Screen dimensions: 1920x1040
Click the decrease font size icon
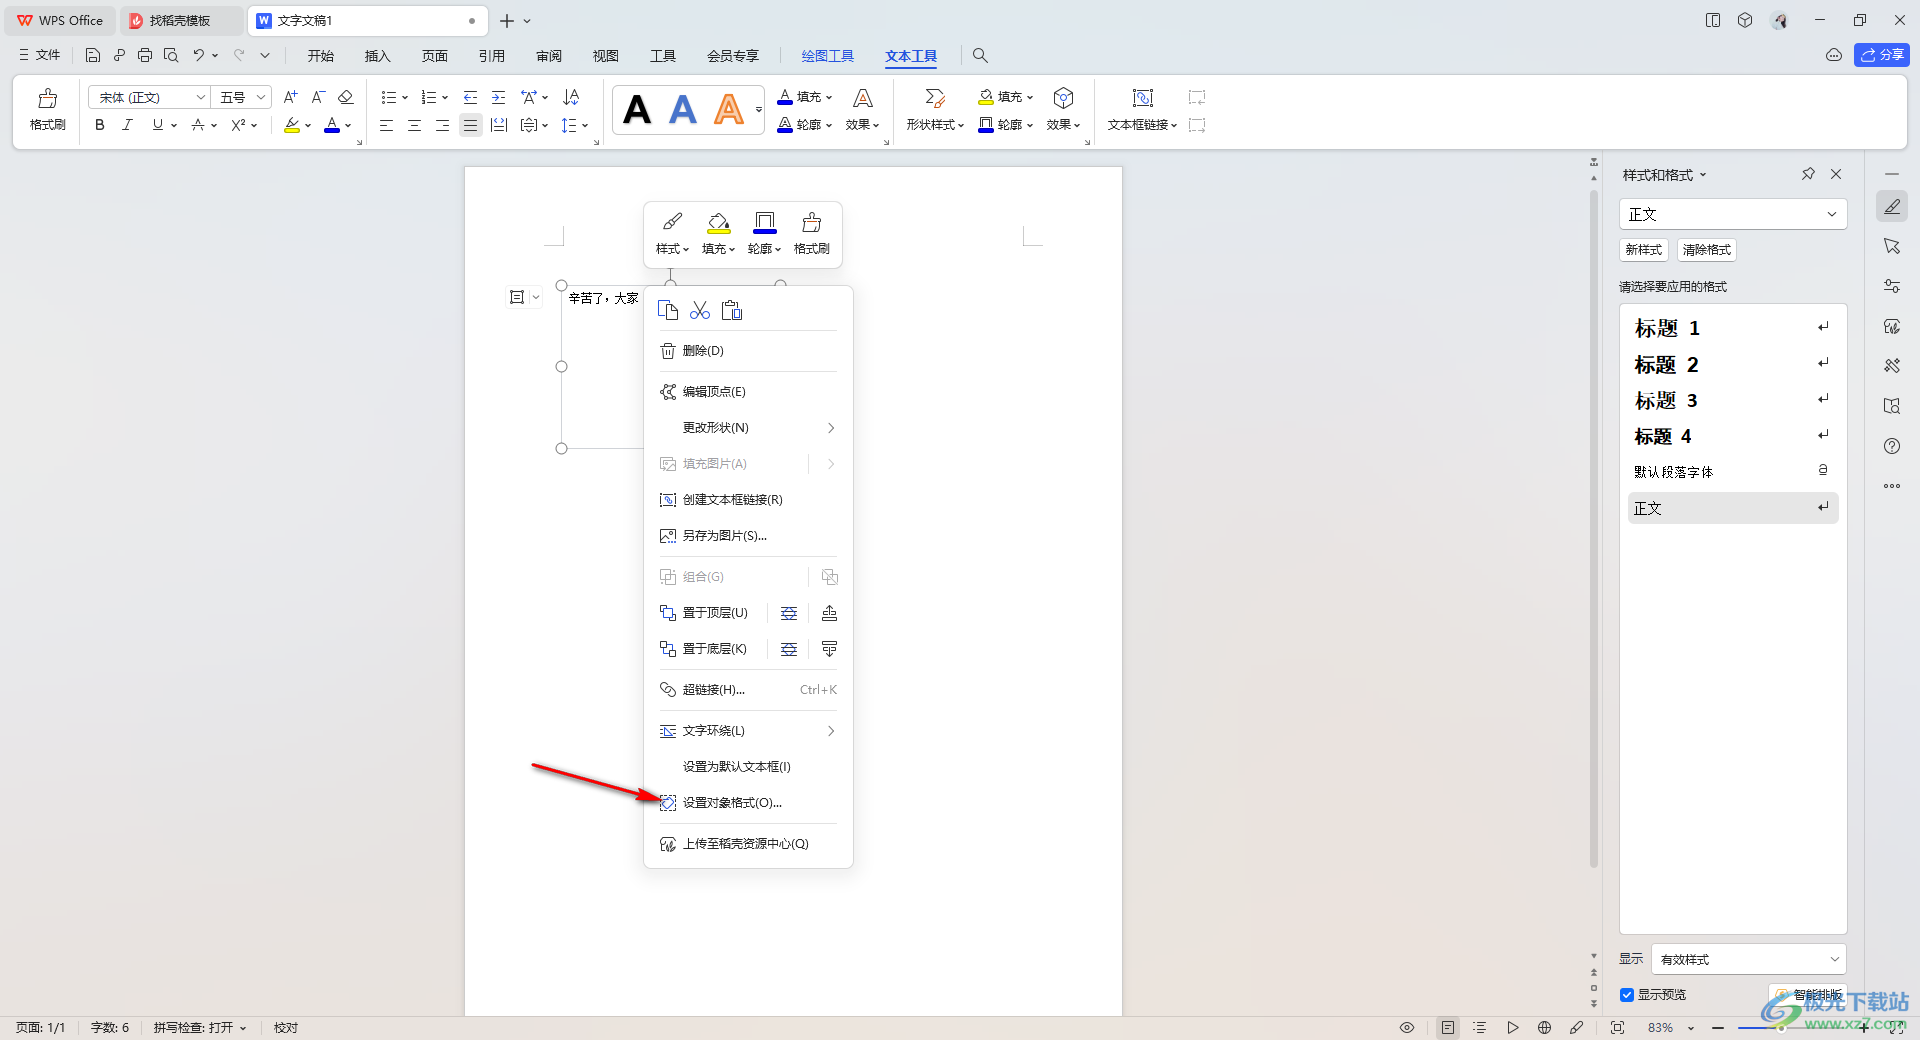point(318,97)
